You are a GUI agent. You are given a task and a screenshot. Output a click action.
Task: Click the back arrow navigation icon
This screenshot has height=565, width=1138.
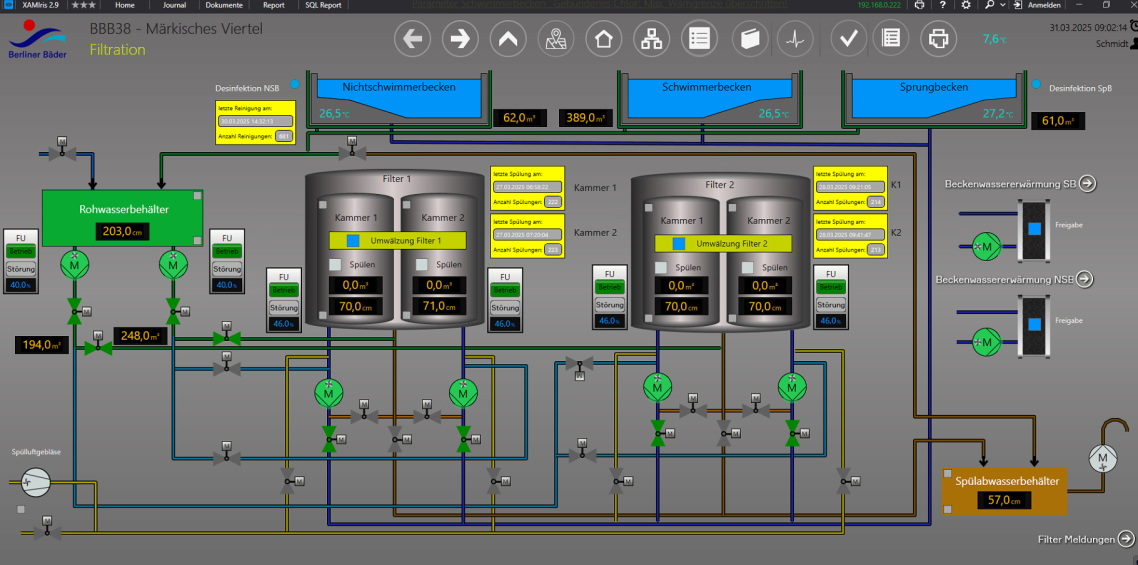click(x=414, y=40)
